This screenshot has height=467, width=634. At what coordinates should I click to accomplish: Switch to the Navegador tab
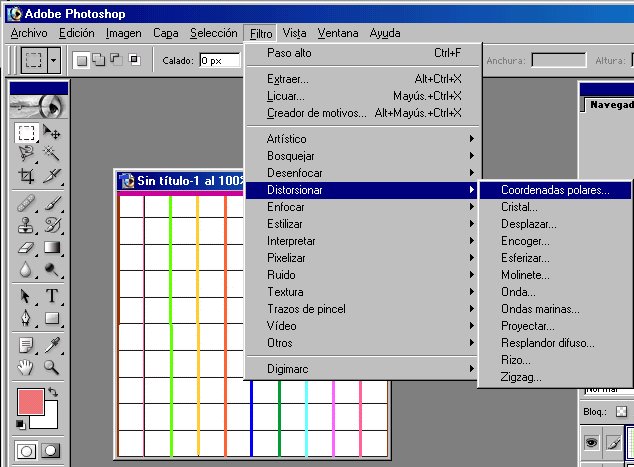click(610, 105)
